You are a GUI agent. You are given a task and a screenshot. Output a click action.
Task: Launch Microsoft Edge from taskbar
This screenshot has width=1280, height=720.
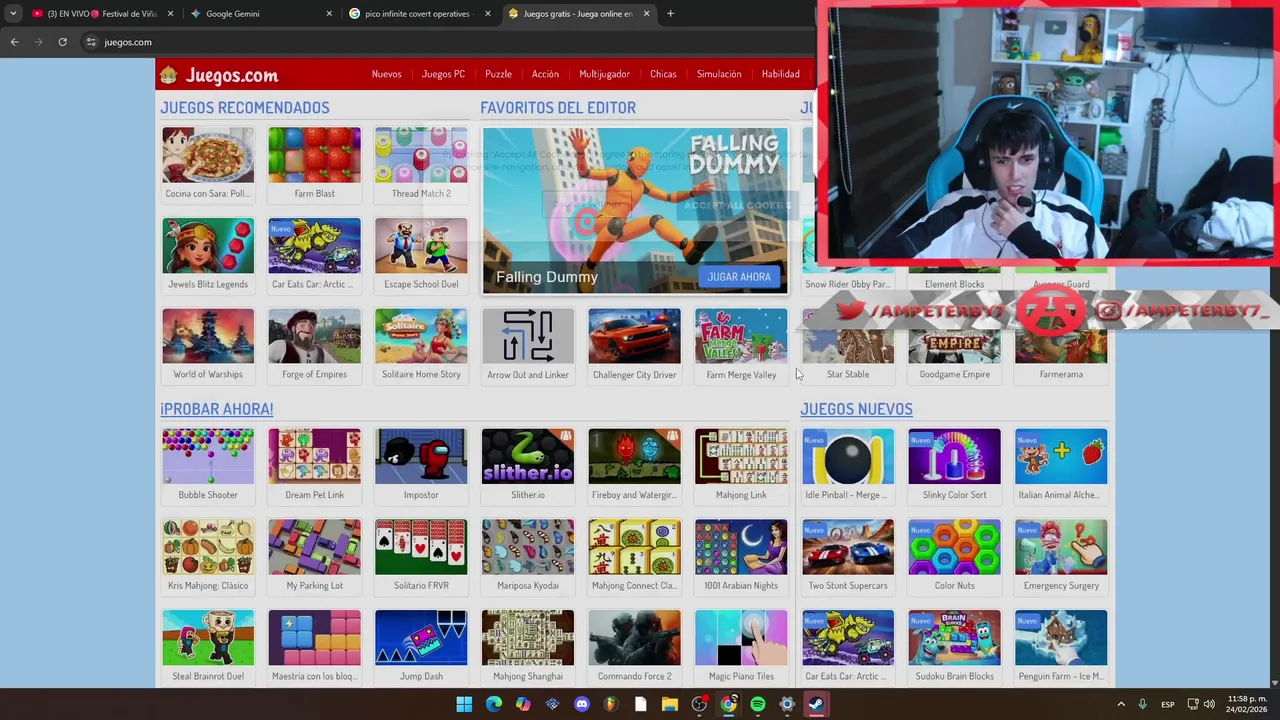point(494,704)
